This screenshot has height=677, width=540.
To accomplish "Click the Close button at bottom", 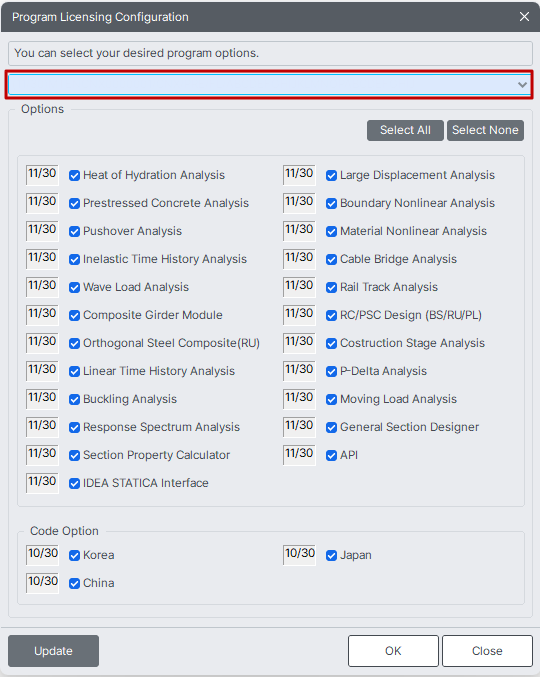I will coord(487,651).
